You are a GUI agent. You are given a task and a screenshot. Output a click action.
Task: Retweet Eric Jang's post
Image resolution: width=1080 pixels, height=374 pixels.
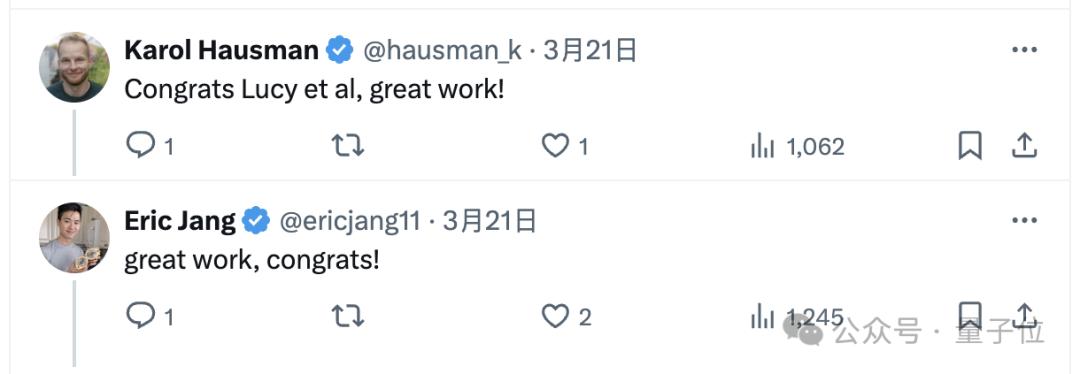coord(348,316)
